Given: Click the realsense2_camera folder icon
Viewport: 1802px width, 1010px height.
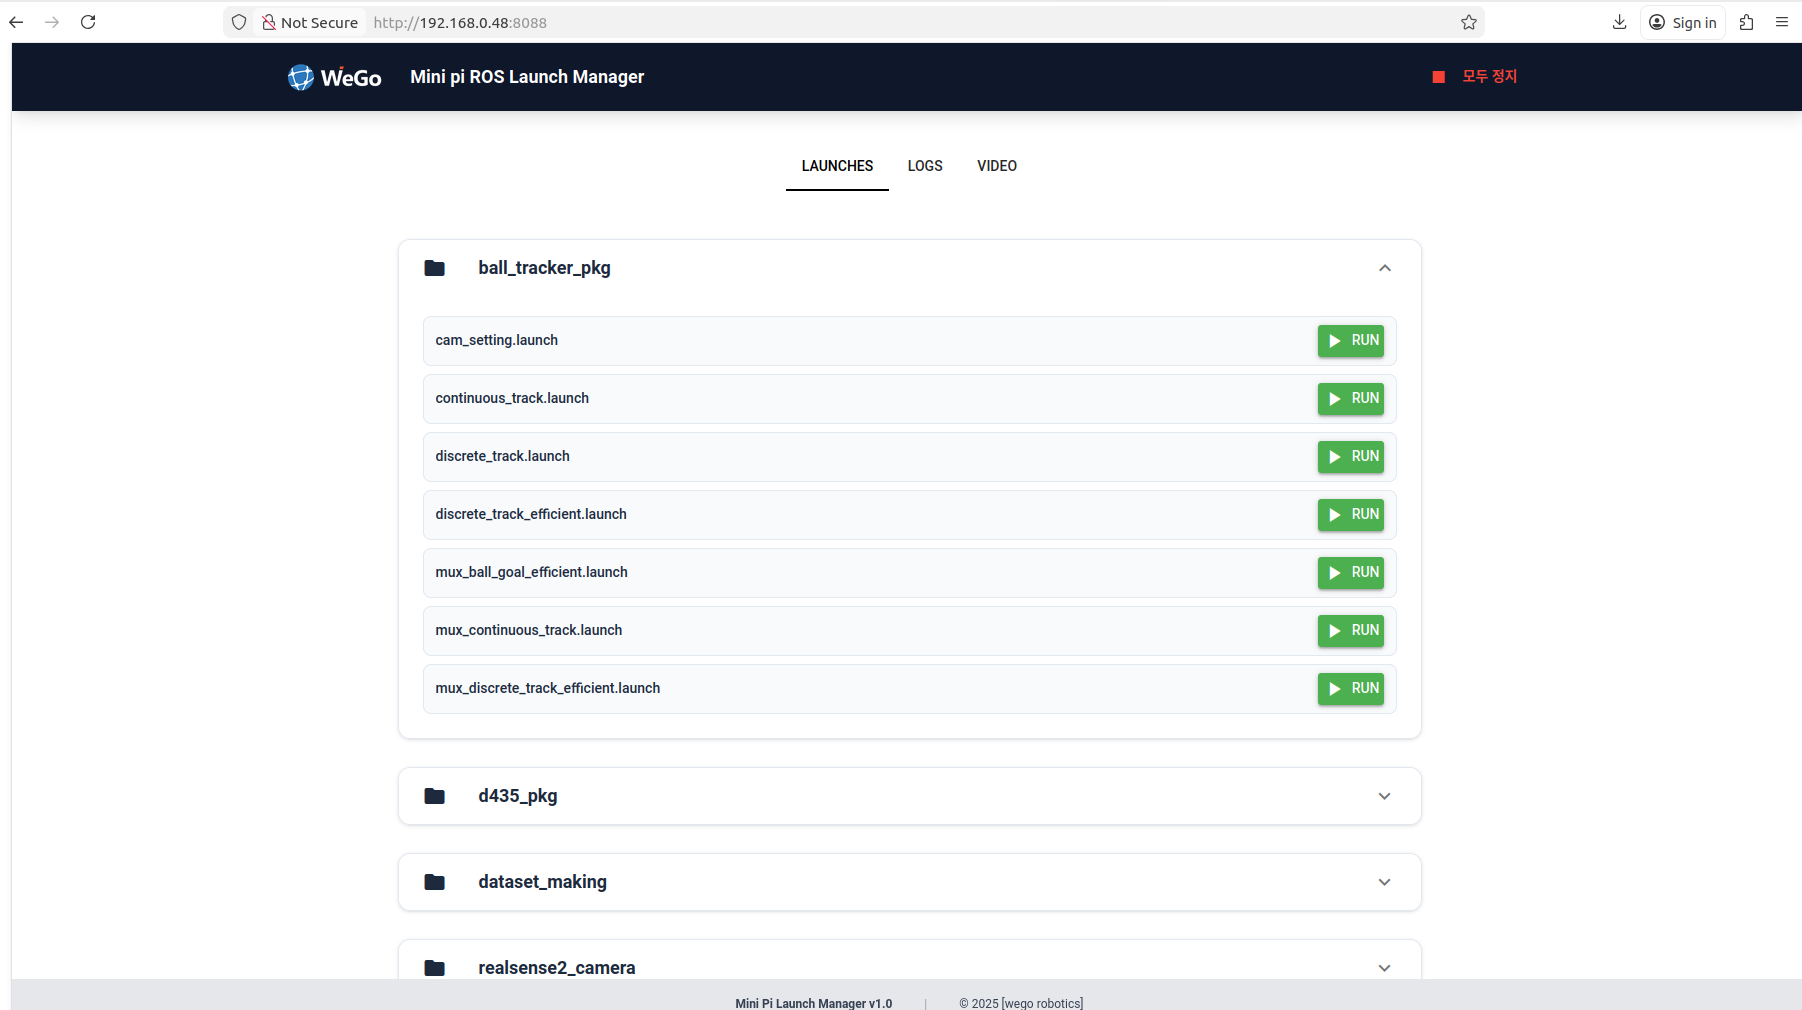Looking at the screenshot, I should pyautogui.click(x=434, y=968).
